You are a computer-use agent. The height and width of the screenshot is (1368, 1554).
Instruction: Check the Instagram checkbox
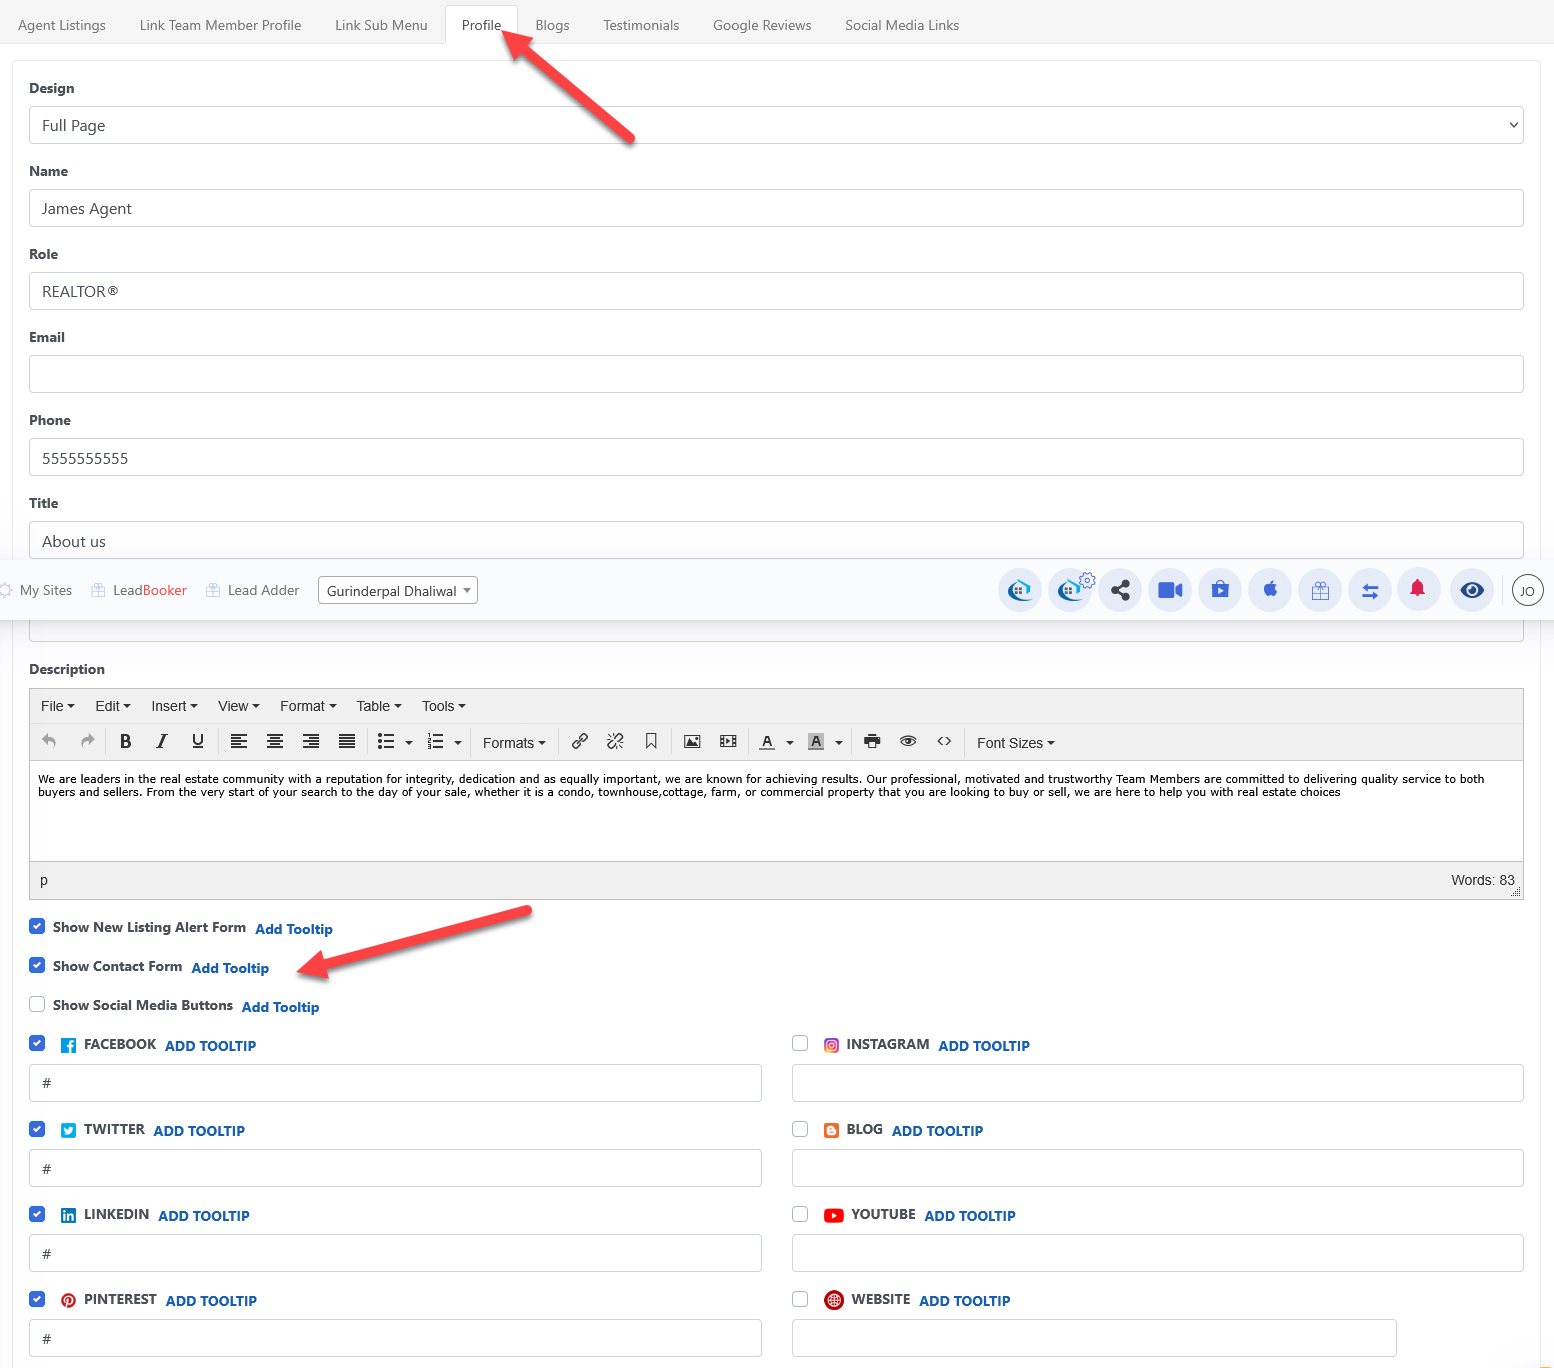tap(800, 1043)
